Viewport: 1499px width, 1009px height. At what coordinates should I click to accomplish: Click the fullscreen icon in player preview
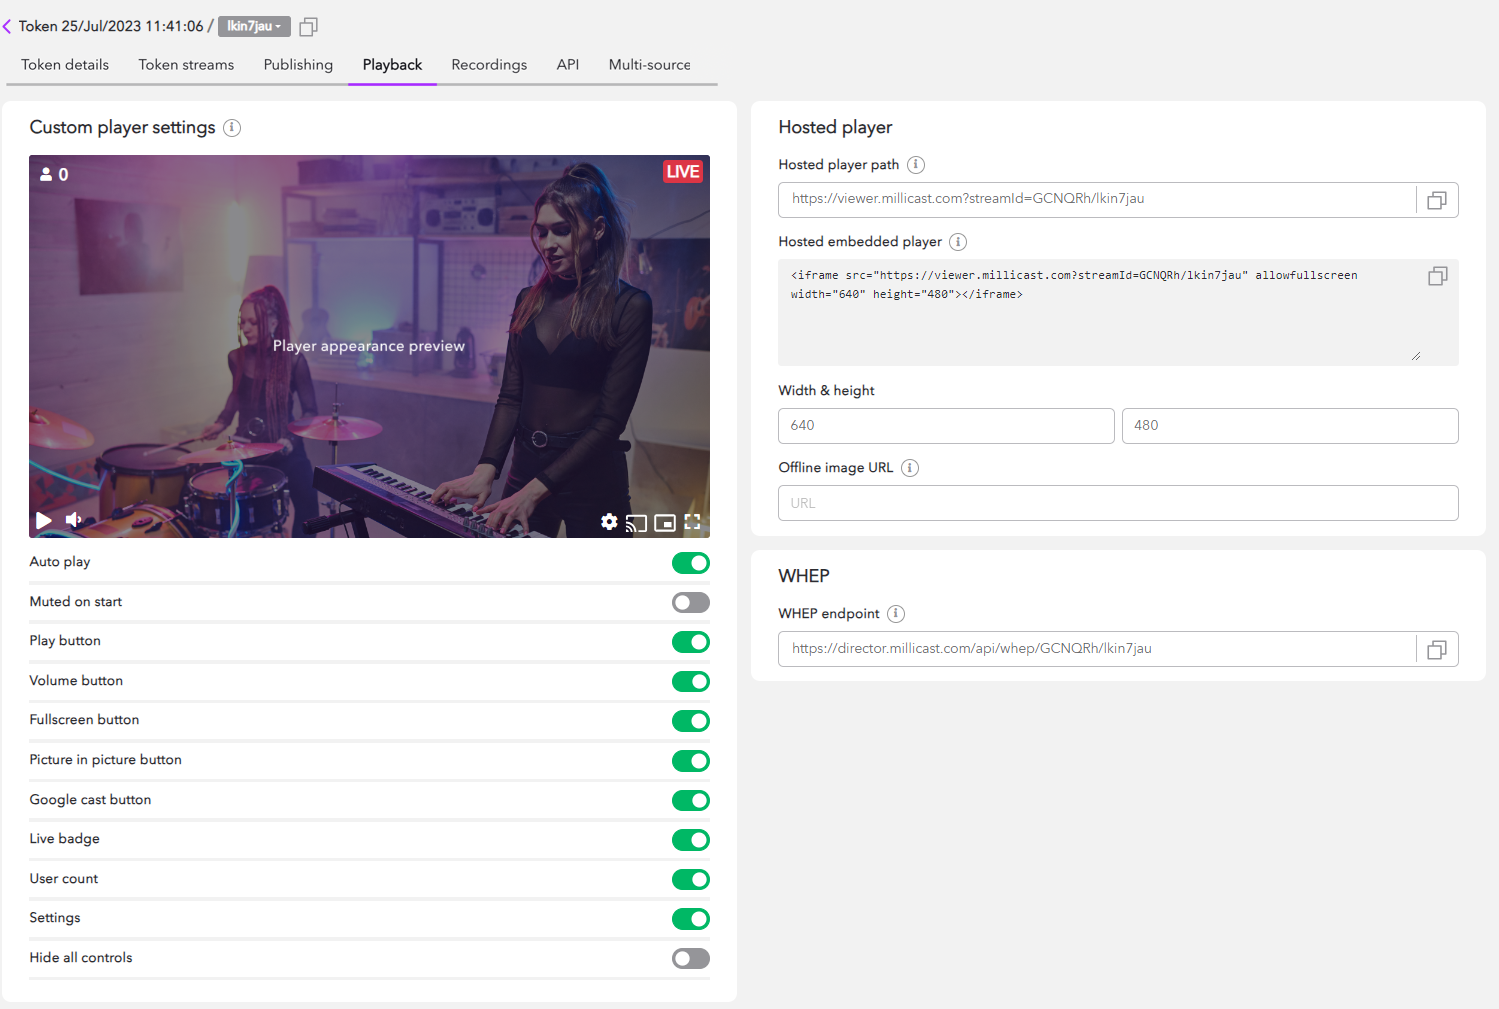692,522
